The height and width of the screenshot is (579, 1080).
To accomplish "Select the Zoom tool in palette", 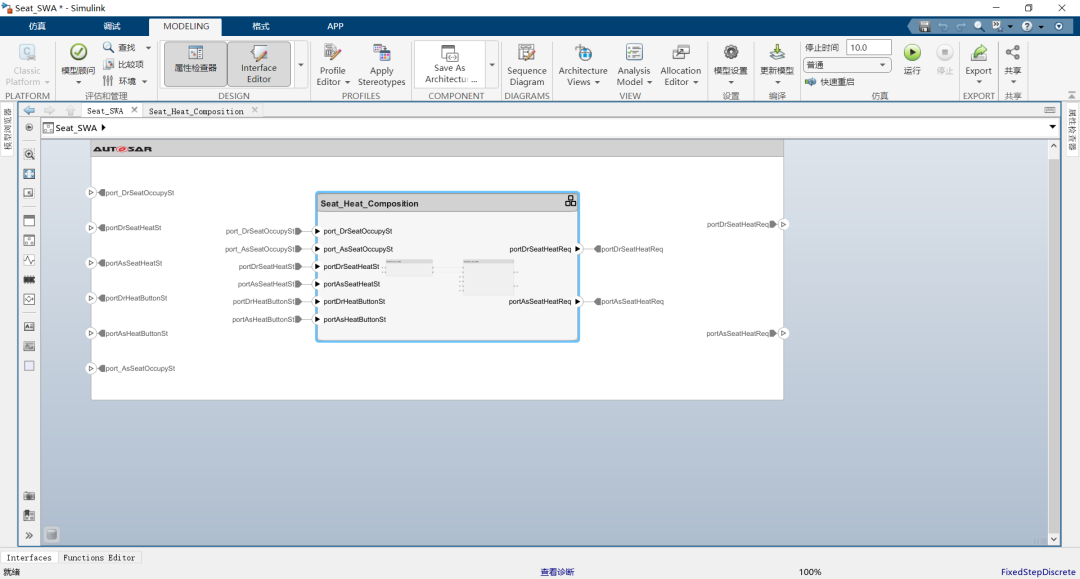I will click(29, 154).
